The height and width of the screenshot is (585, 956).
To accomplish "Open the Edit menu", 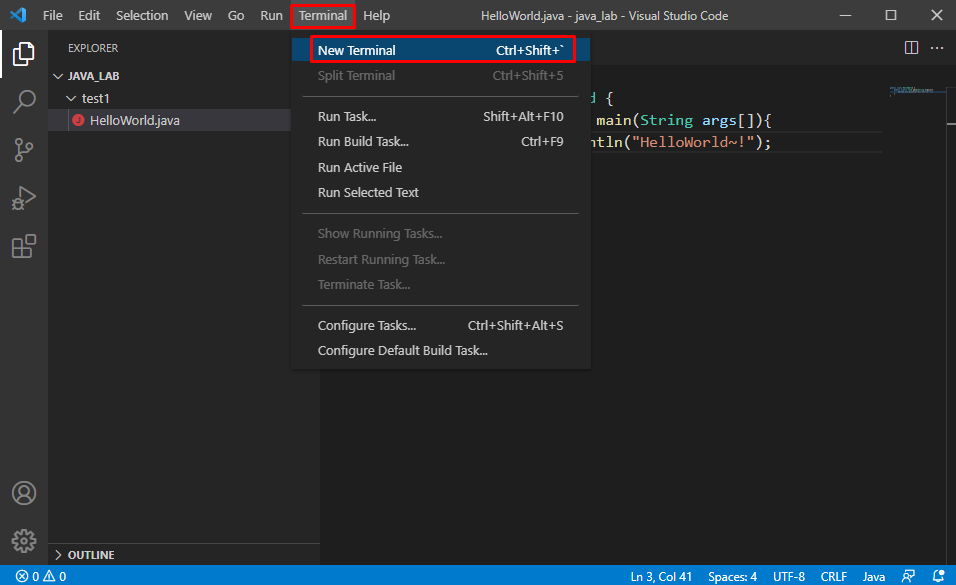I will 89,15.
